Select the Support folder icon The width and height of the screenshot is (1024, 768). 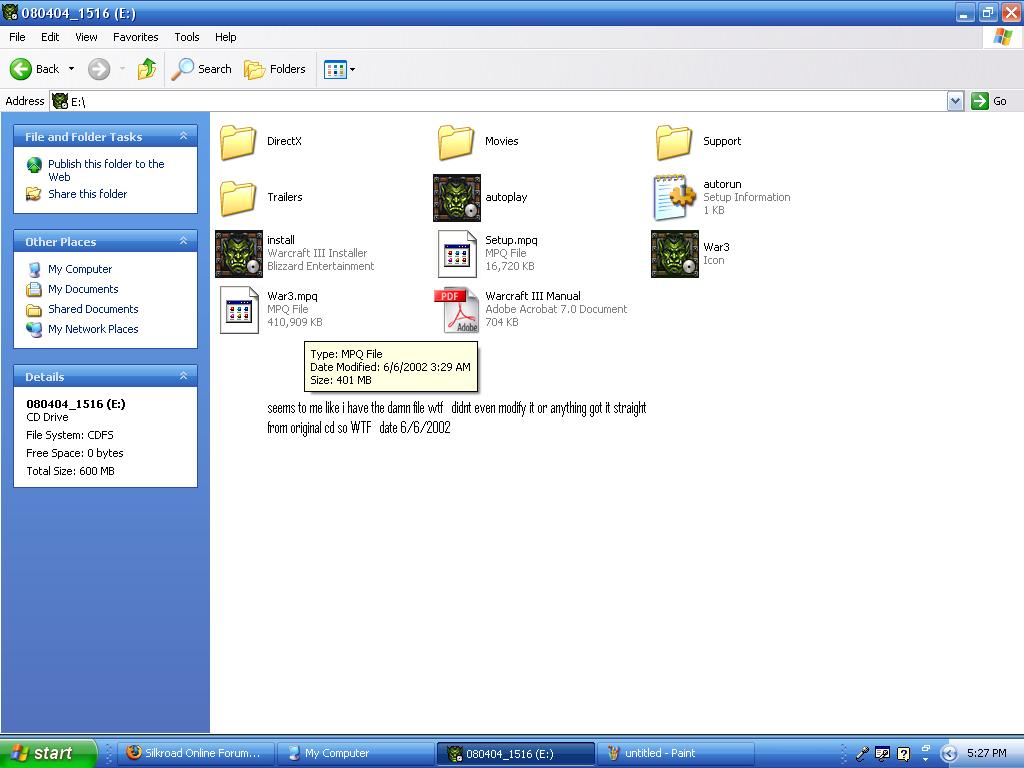coord(674,142)
